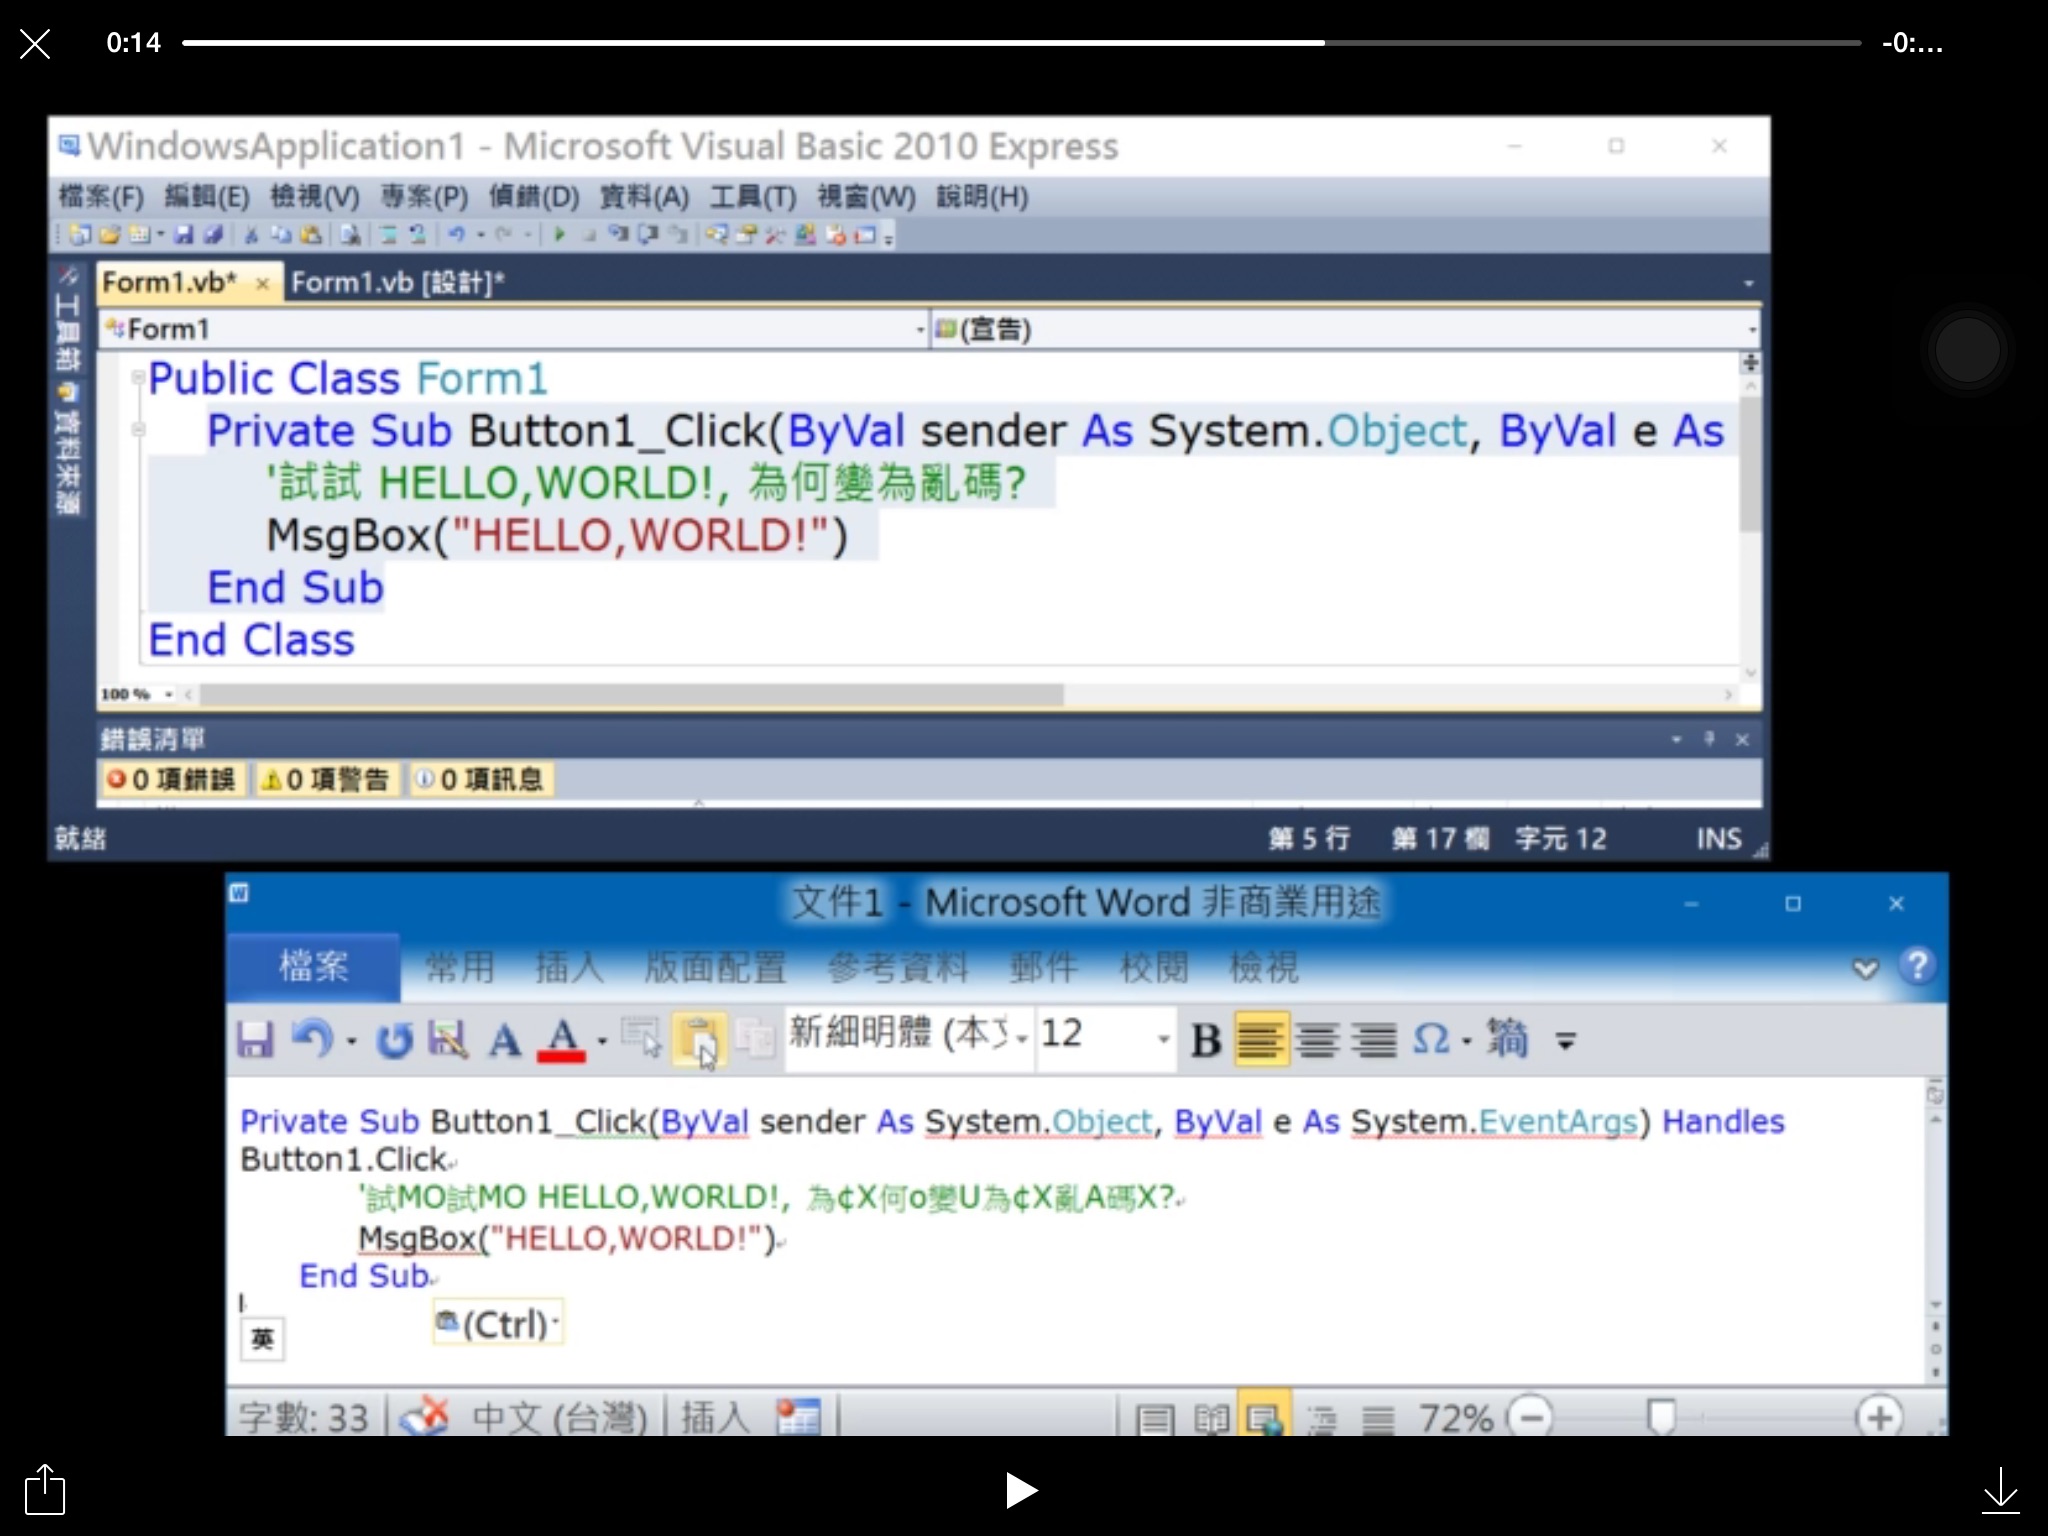Click the Paste icon in the Visual Basic toolbar
2048x1536 pixels.
pos(311,235)
